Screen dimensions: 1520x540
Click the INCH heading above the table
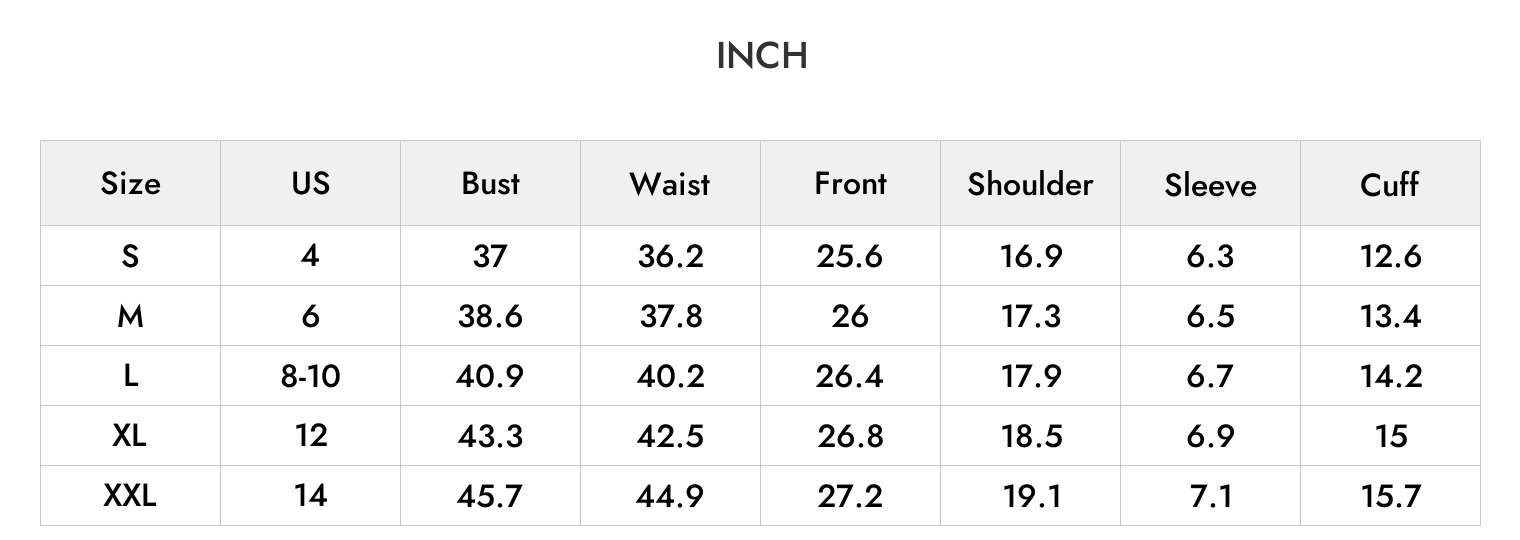click(x=762, y=56)
